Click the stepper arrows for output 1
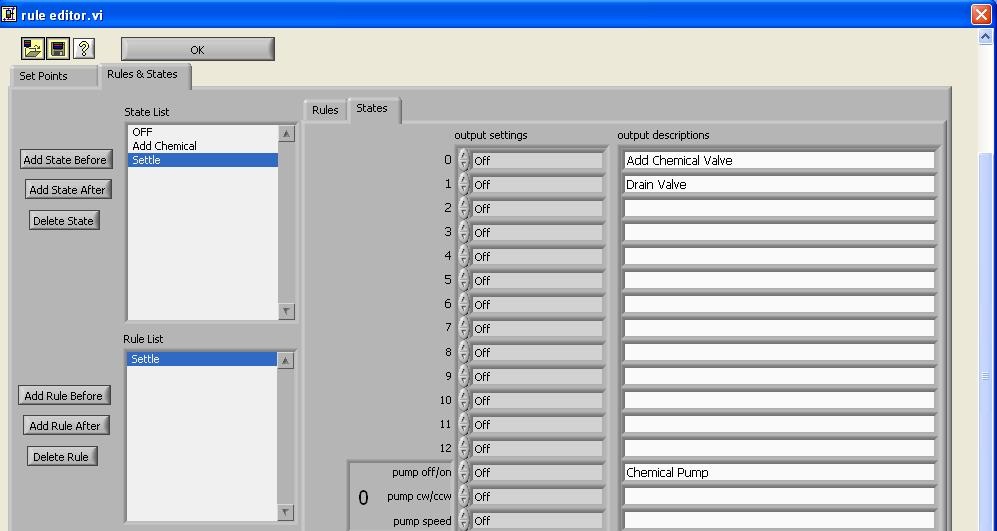This screenshot has width=997, height=531. coord(464,184)
